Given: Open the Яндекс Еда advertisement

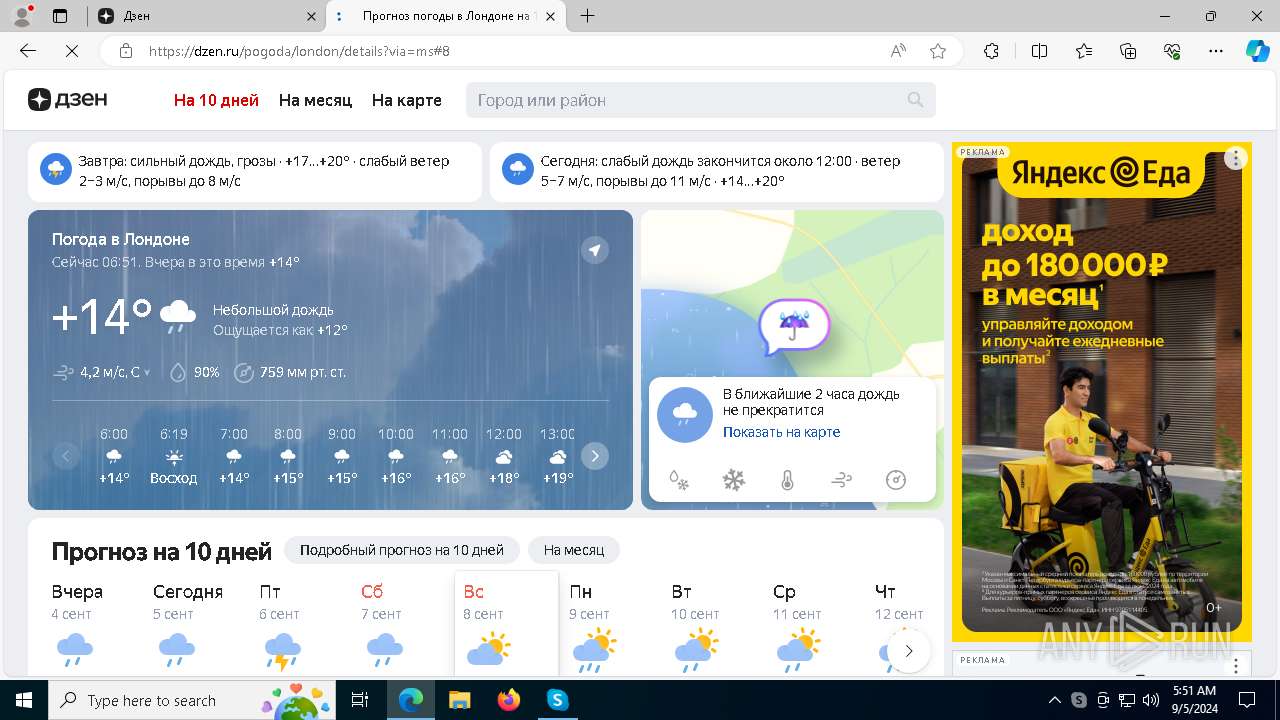Looking at the screenshot, I should (1102, 392).
